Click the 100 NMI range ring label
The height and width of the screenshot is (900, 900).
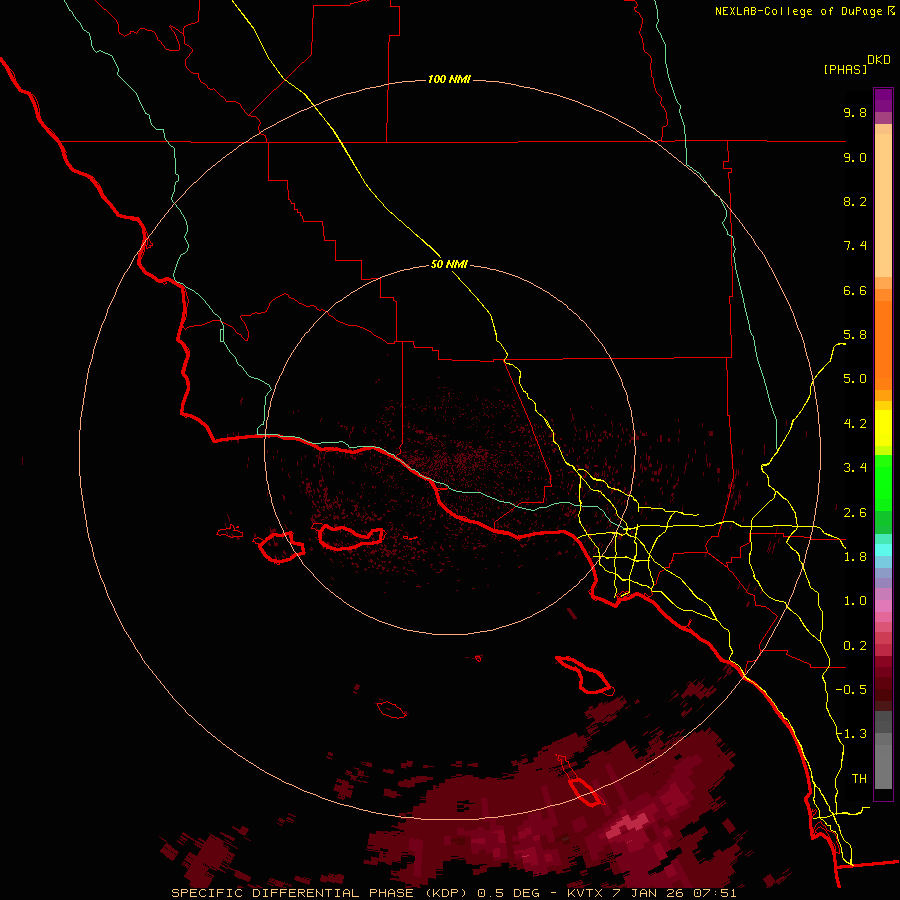[449, 79]
